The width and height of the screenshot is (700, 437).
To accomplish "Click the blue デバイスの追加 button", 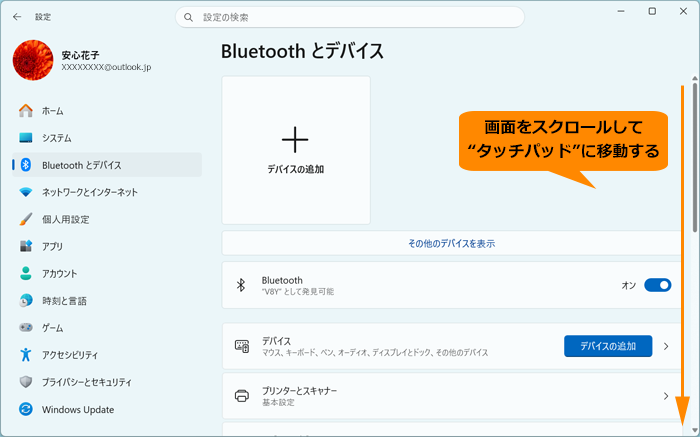I will [608, 346].
